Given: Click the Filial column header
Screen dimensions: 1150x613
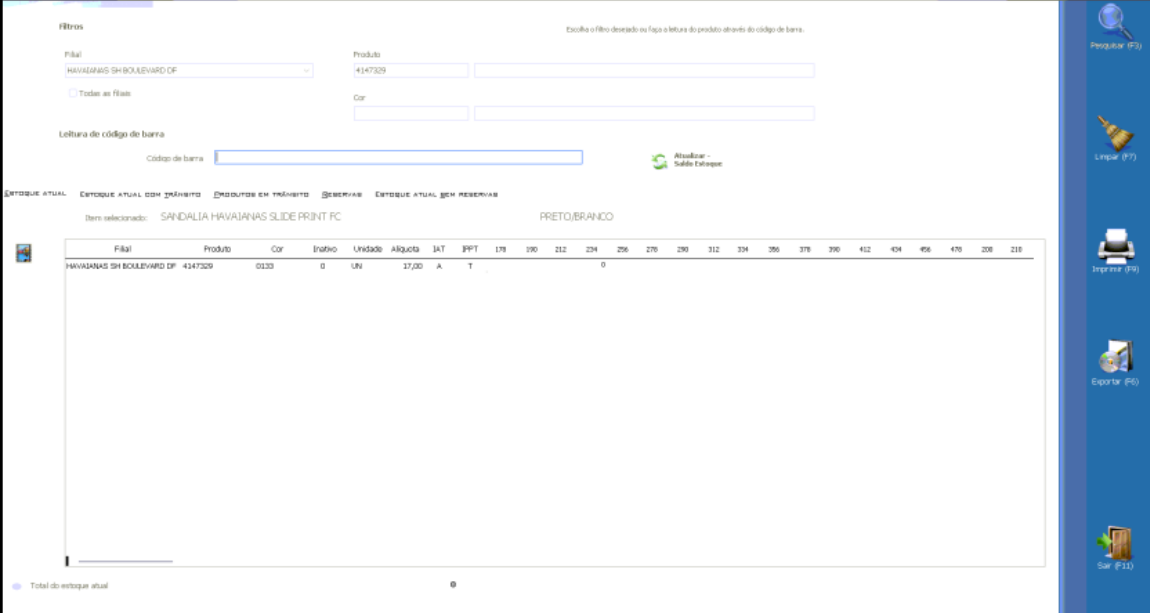Looking at the screenshot, I should coord(122,249).
